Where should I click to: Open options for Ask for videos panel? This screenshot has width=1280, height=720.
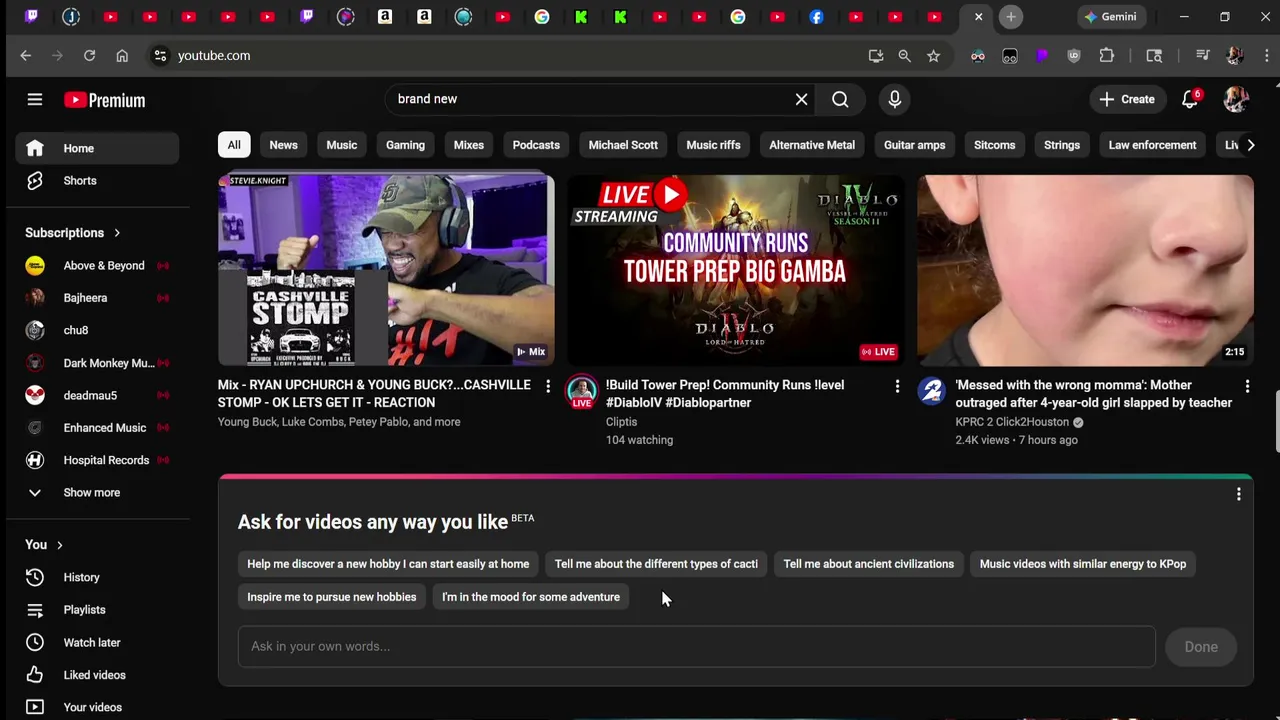pyautogui.click(x=1238, y=494)
